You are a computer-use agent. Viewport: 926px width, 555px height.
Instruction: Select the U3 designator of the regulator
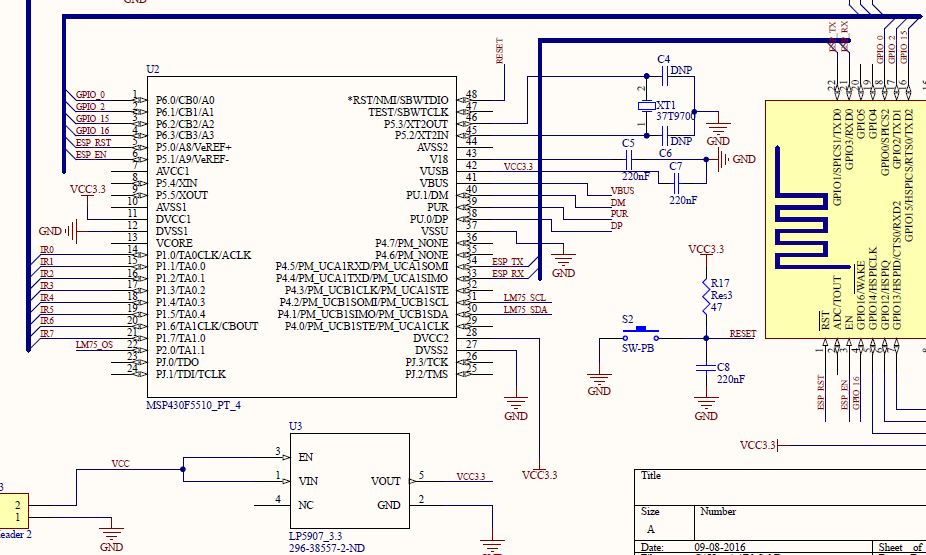[x=295, y=426]
